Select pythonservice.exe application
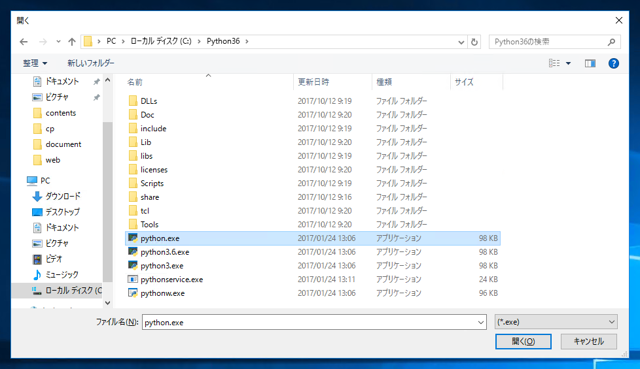640x369 pixels. [171, 280]
